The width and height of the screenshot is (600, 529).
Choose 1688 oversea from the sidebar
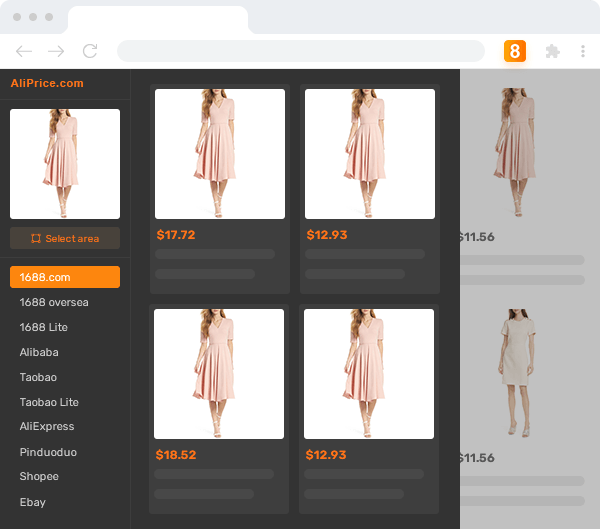tap(54, 302)
